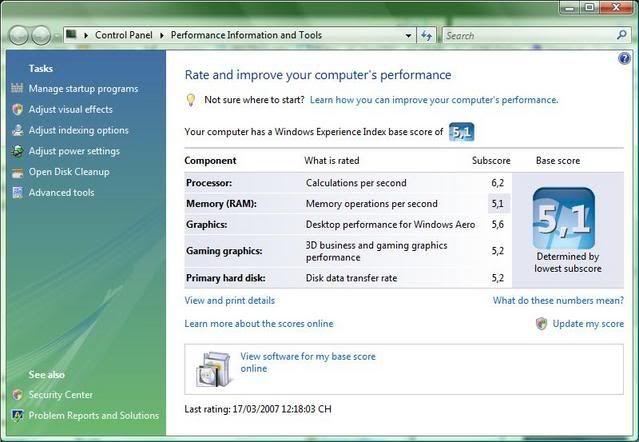
Task: Click the Component column header
Action: [x=210, y=161]
